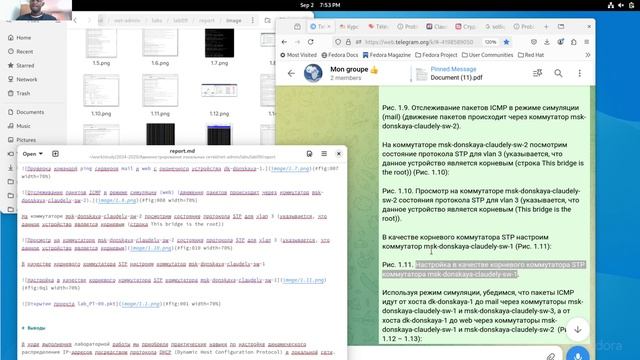Create new document in text editor
This screenshot has width=640, height=360.
click(x=56, y=154)
